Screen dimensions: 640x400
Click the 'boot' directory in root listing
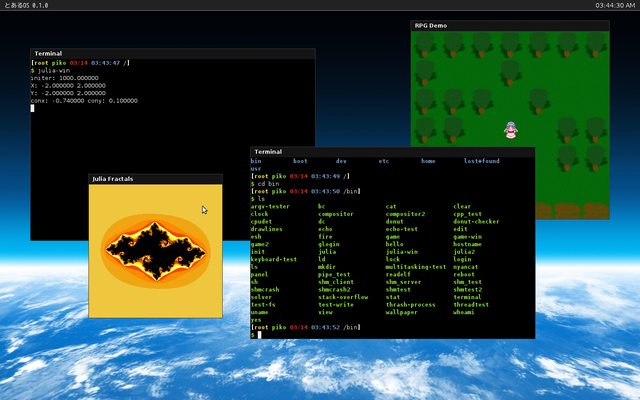pyautogui.click(x=300, y=161)
